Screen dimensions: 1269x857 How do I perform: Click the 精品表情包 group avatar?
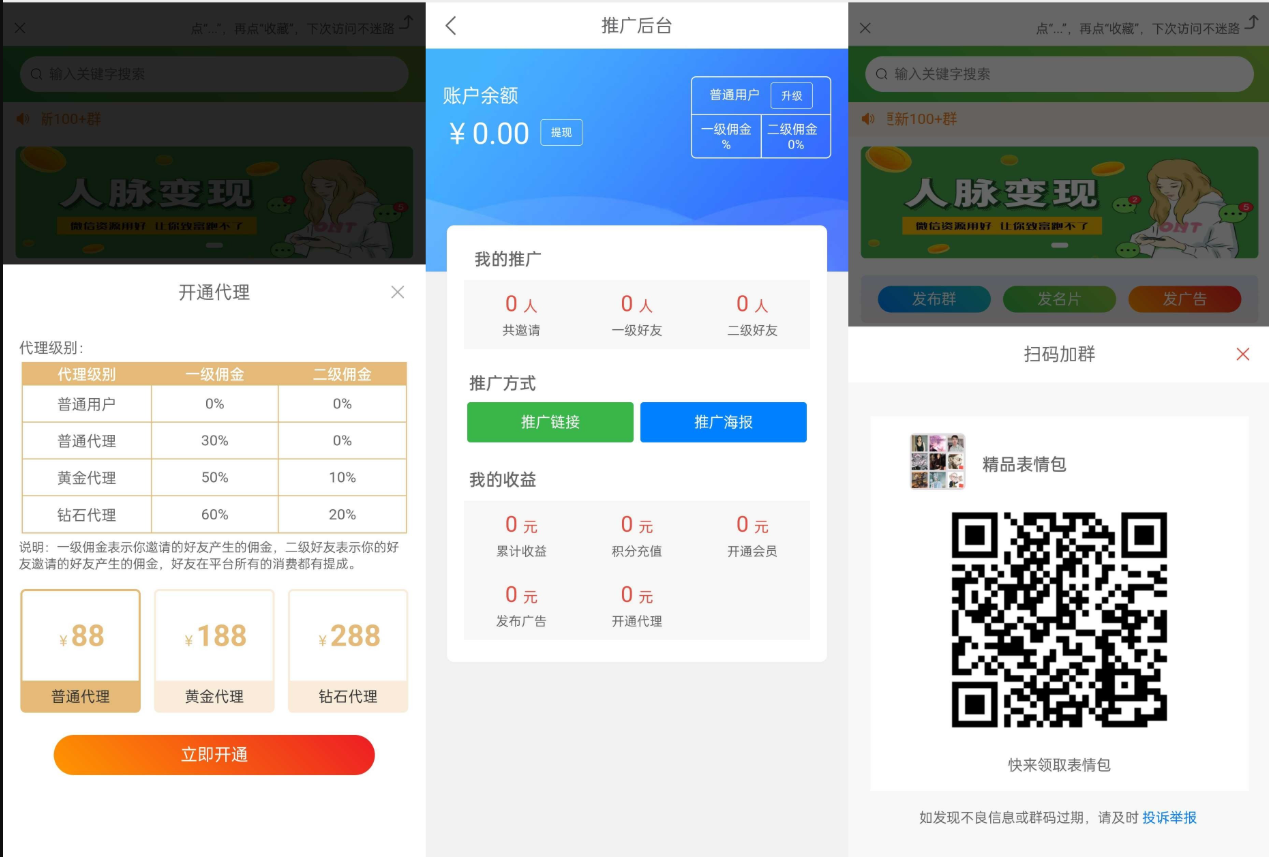pos(937,462)
